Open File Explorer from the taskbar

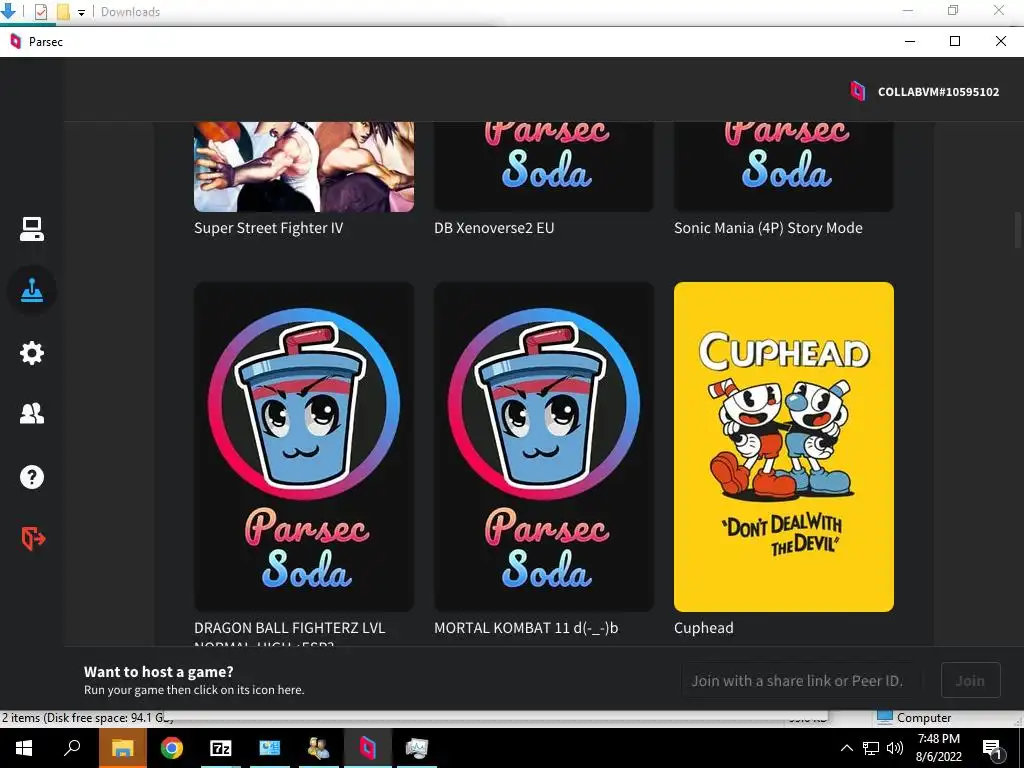[x=122, y=748]
